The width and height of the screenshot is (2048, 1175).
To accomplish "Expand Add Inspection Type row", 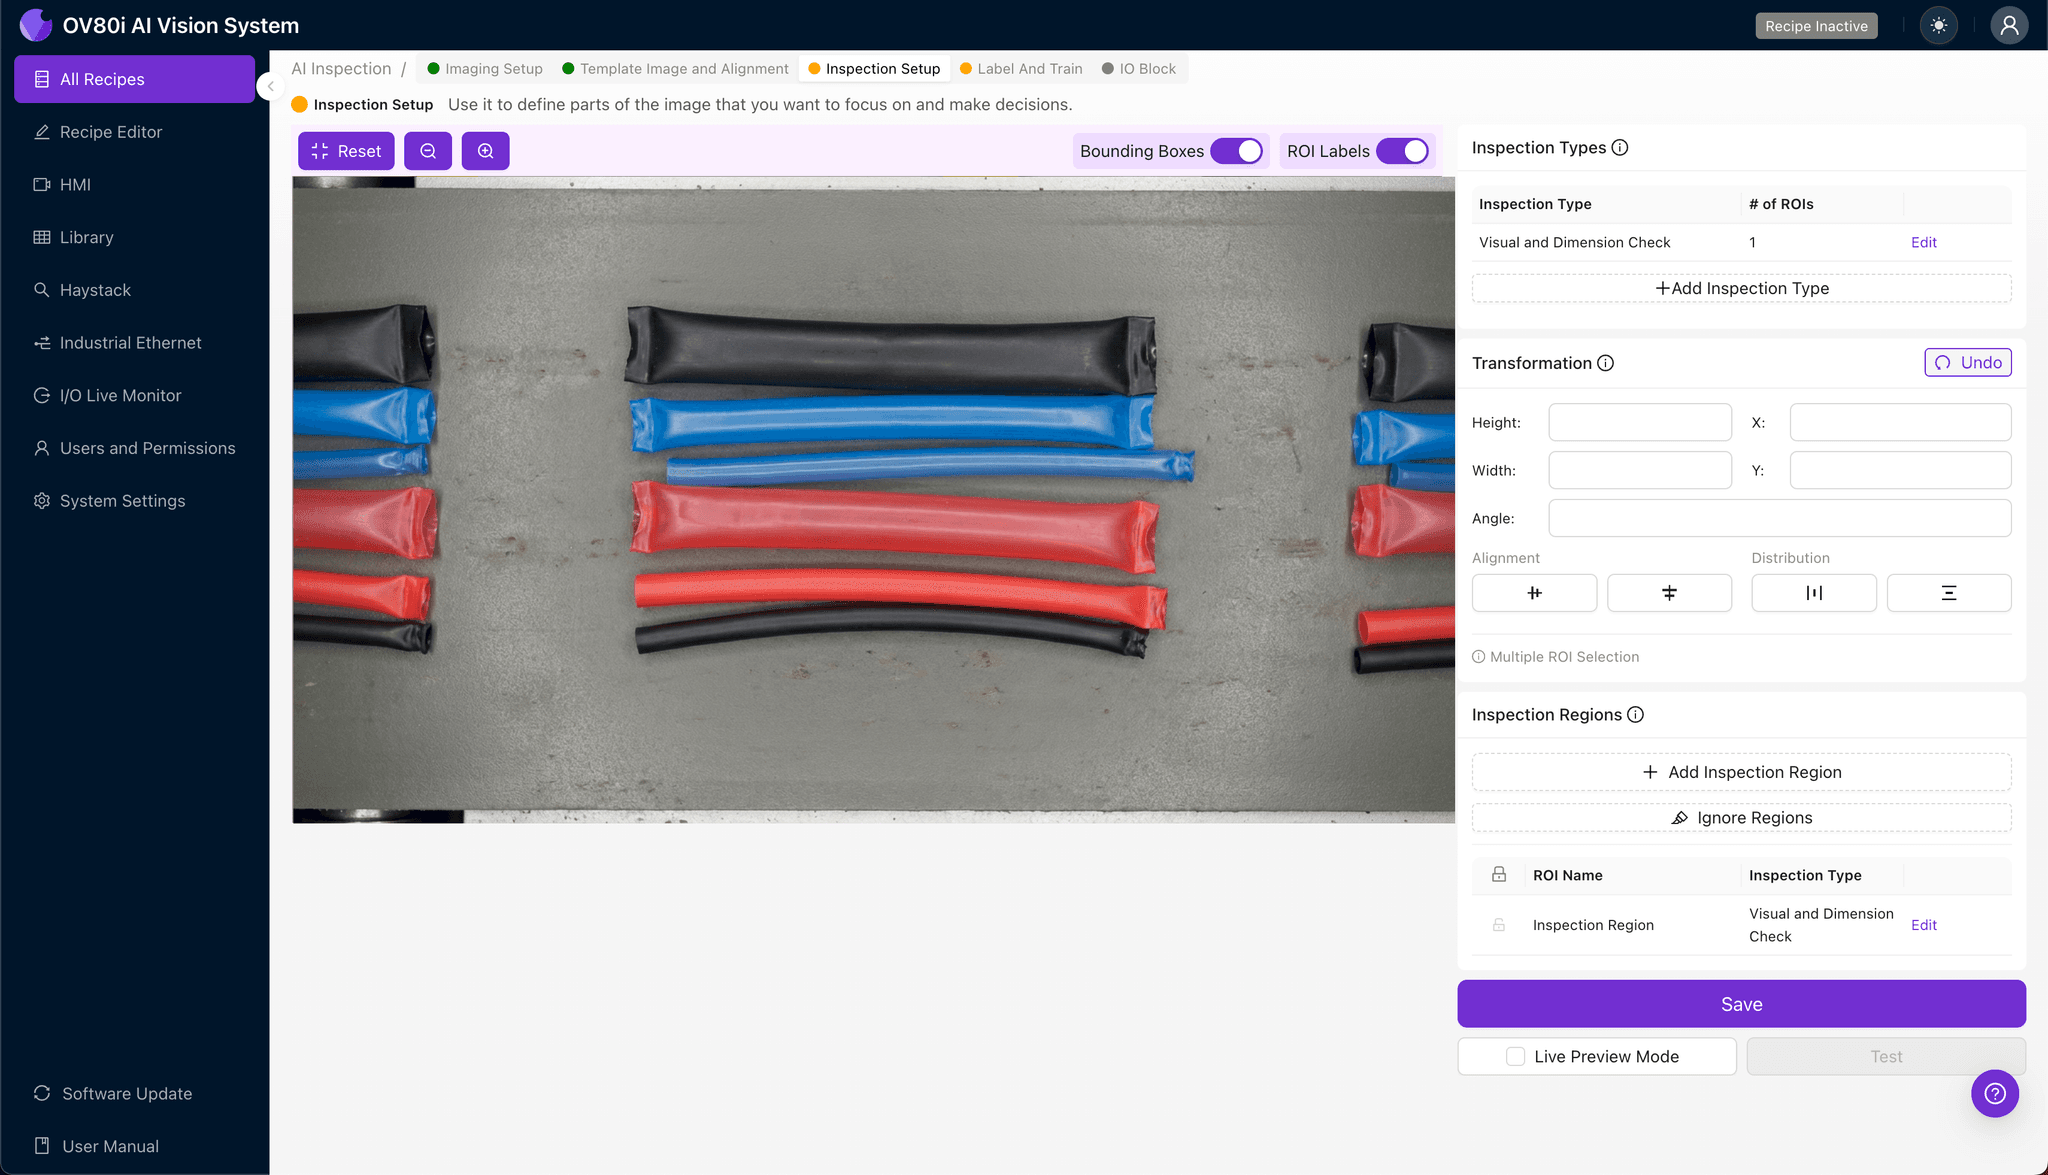I will click(x=1741, y=288).
